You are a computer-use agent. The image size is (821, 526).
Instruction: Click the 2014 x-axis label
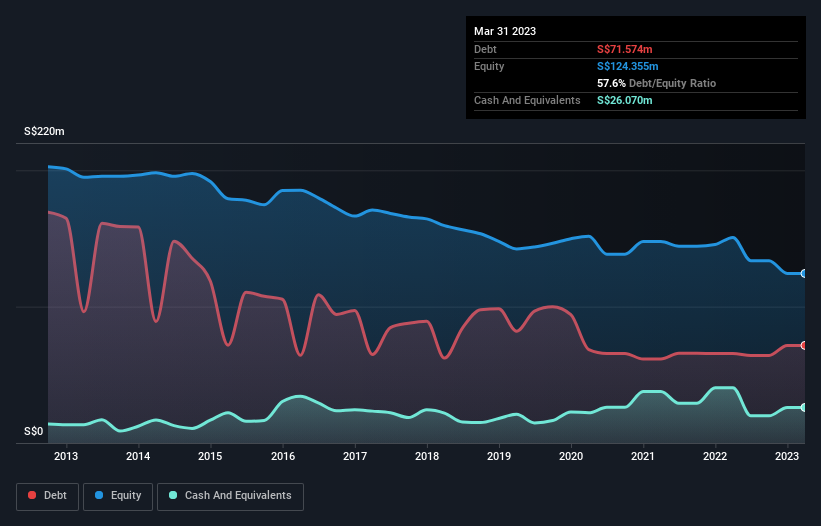click(138, 456)
